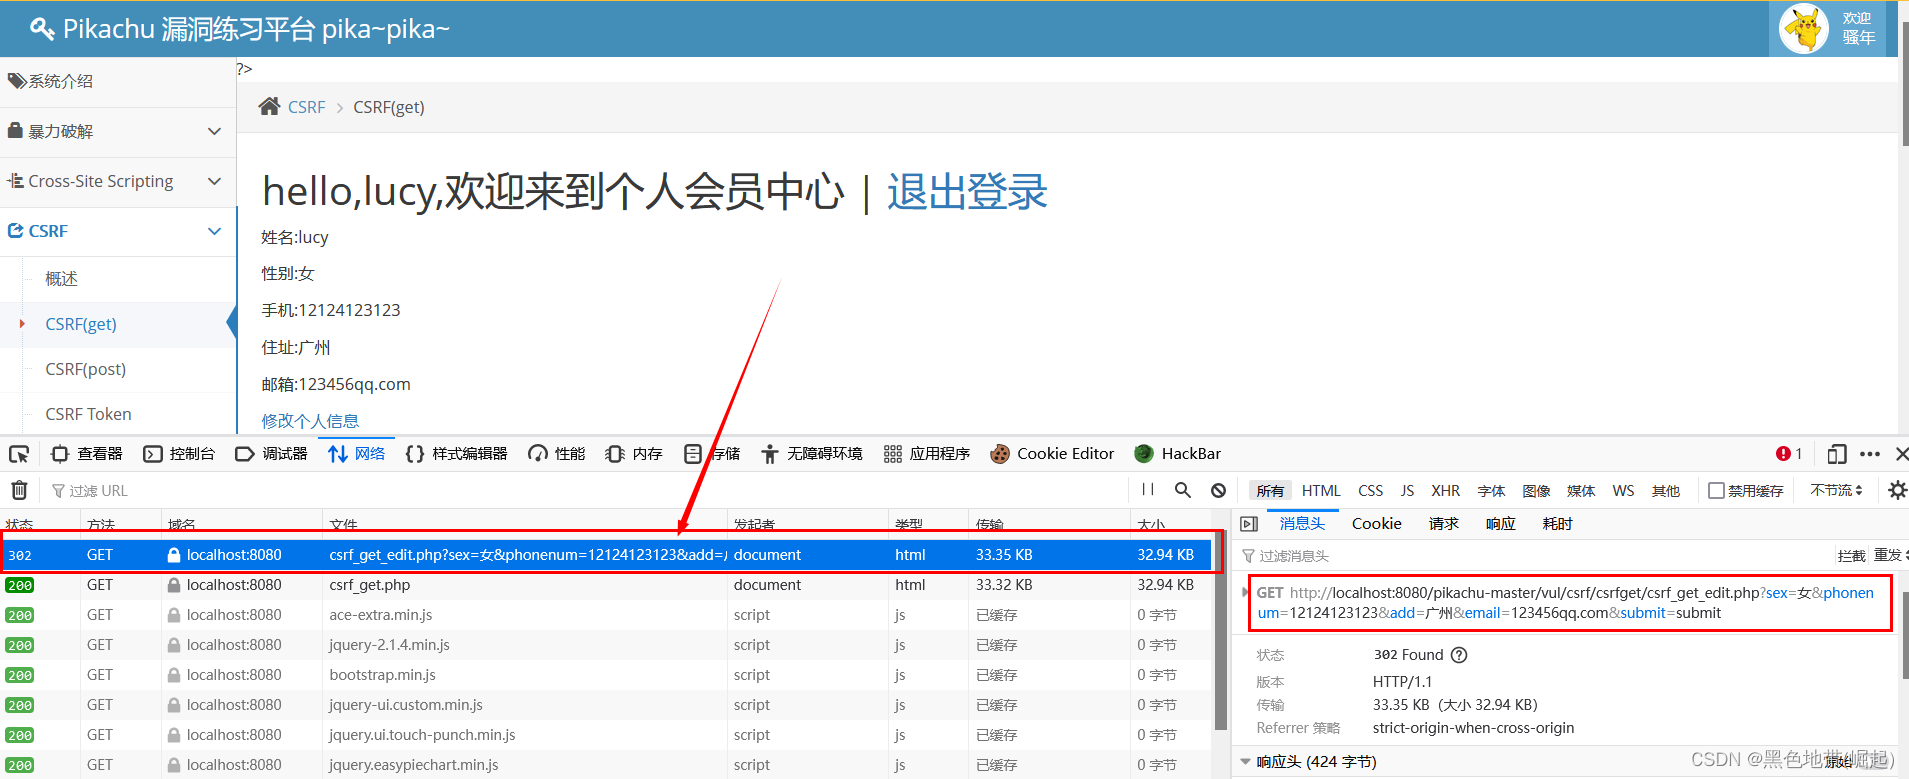The width and height of the screenshot is (1909, 779).
Task: Open the 性能 performance panel
Action: coord(557,454)
